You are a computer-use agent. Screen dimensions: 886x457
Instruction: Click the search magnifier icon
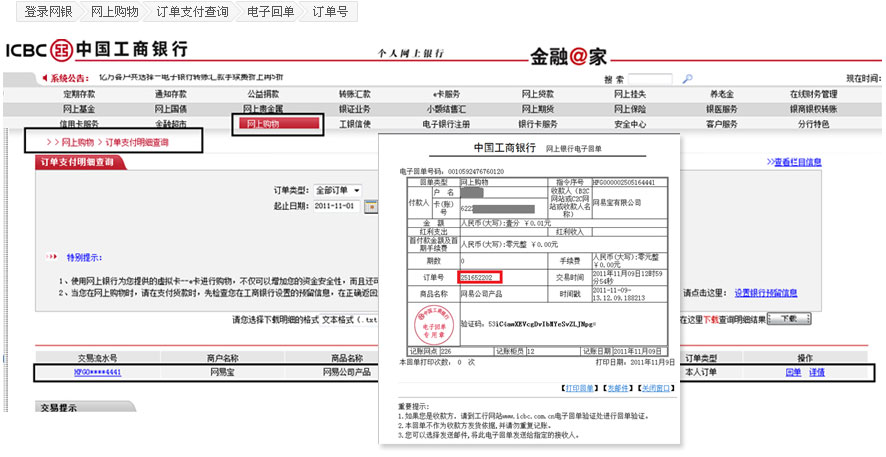pyautogui.click(x=687, y=79)
